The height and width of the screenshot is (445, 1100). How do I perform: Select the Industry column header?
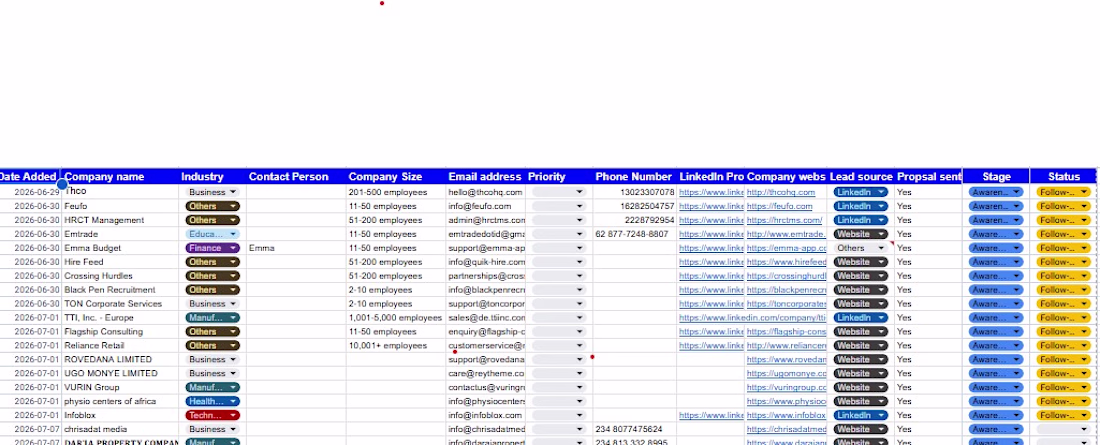tap(212, 177)
